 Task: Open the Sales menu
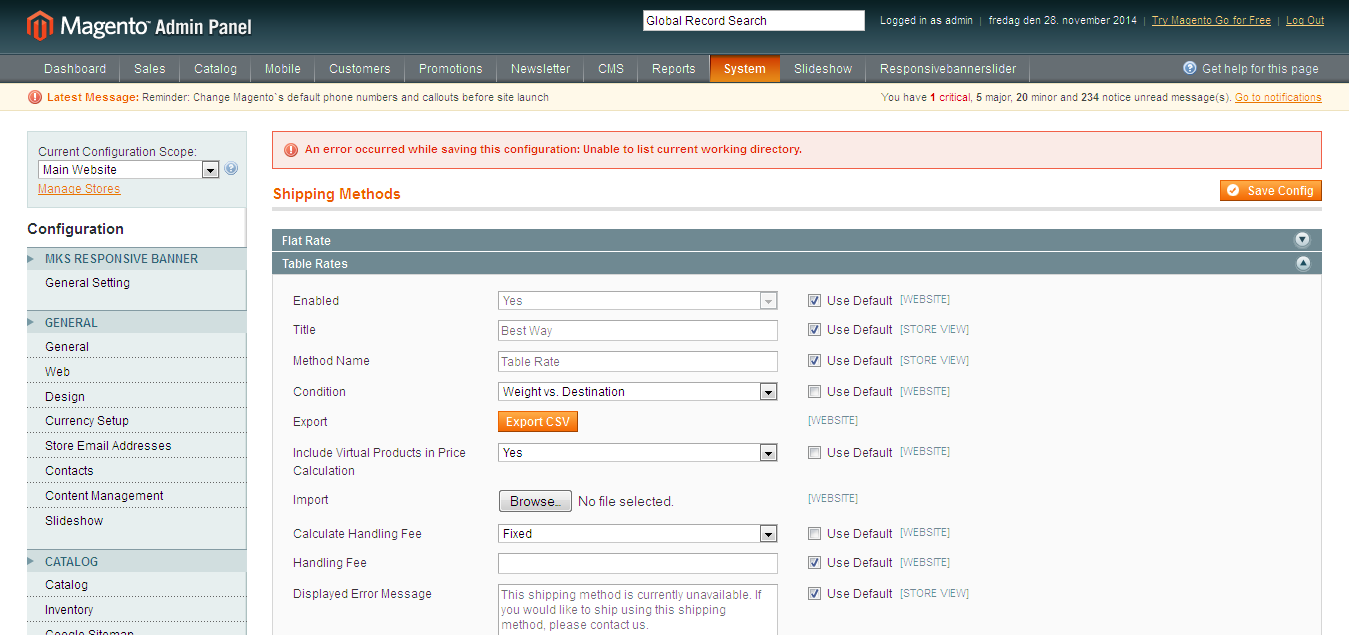150,69
